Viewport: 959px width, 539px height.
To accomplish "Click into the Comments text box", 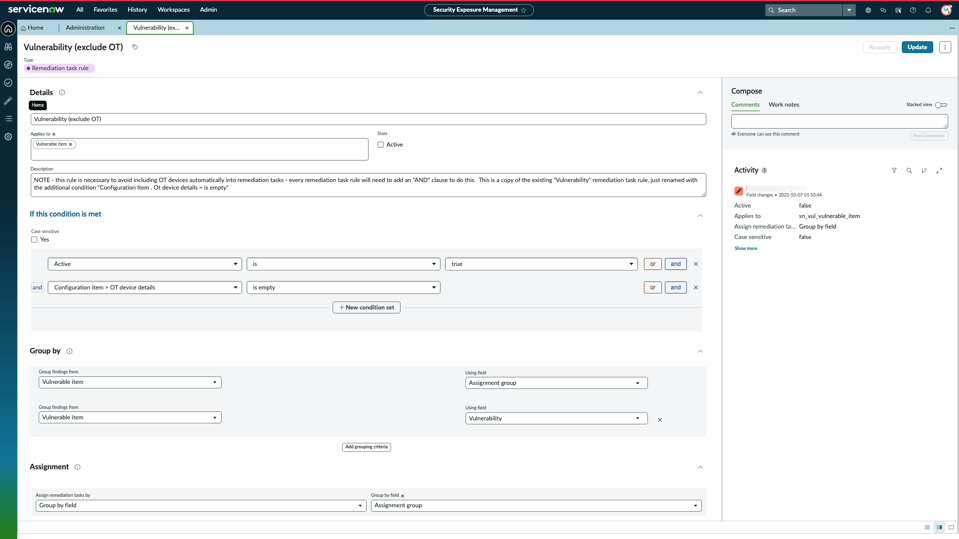I will click(x=840, y=121).
